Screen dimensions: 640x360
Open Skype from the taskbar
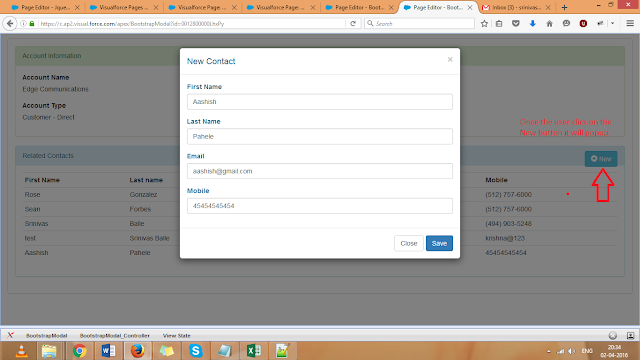tap(196, 351)
